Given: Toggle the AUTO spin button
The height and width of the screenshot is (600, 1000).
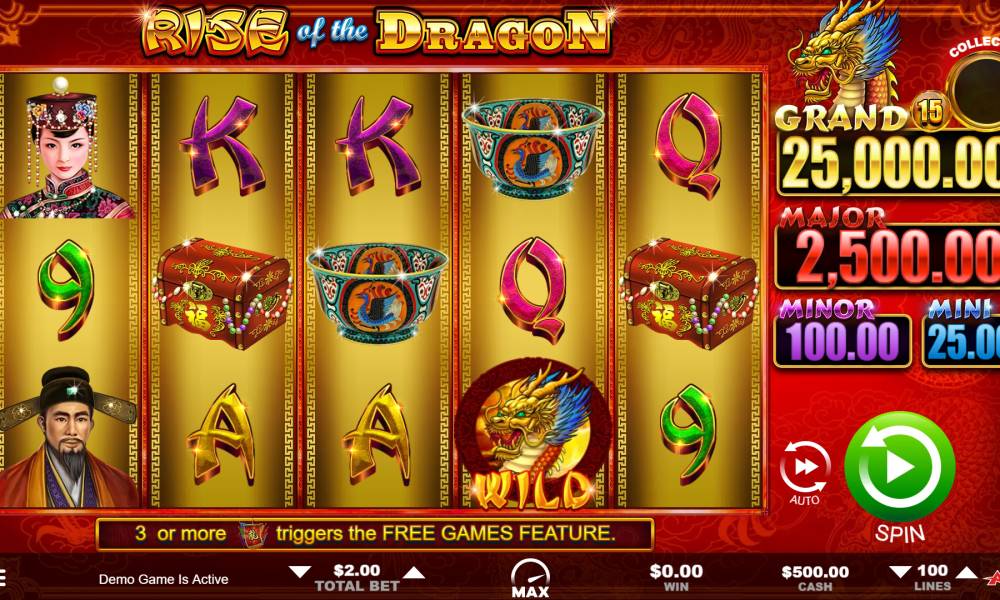Looking at the screenshot, I should [805, 472].
